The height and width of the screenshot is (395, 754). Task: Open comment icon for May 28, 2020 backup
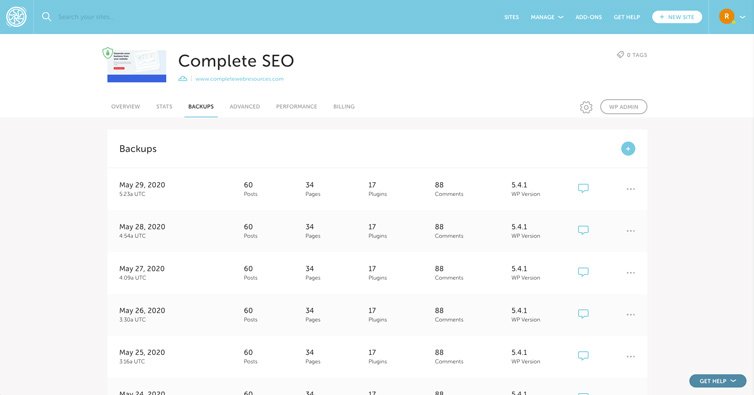pyautogui.click(x=583, y=230)
